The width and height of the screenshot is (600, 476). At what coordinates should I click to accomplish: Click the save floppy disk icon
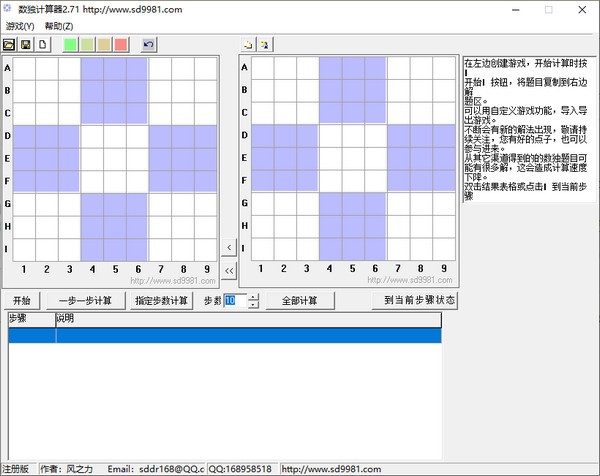click(25, 45)
